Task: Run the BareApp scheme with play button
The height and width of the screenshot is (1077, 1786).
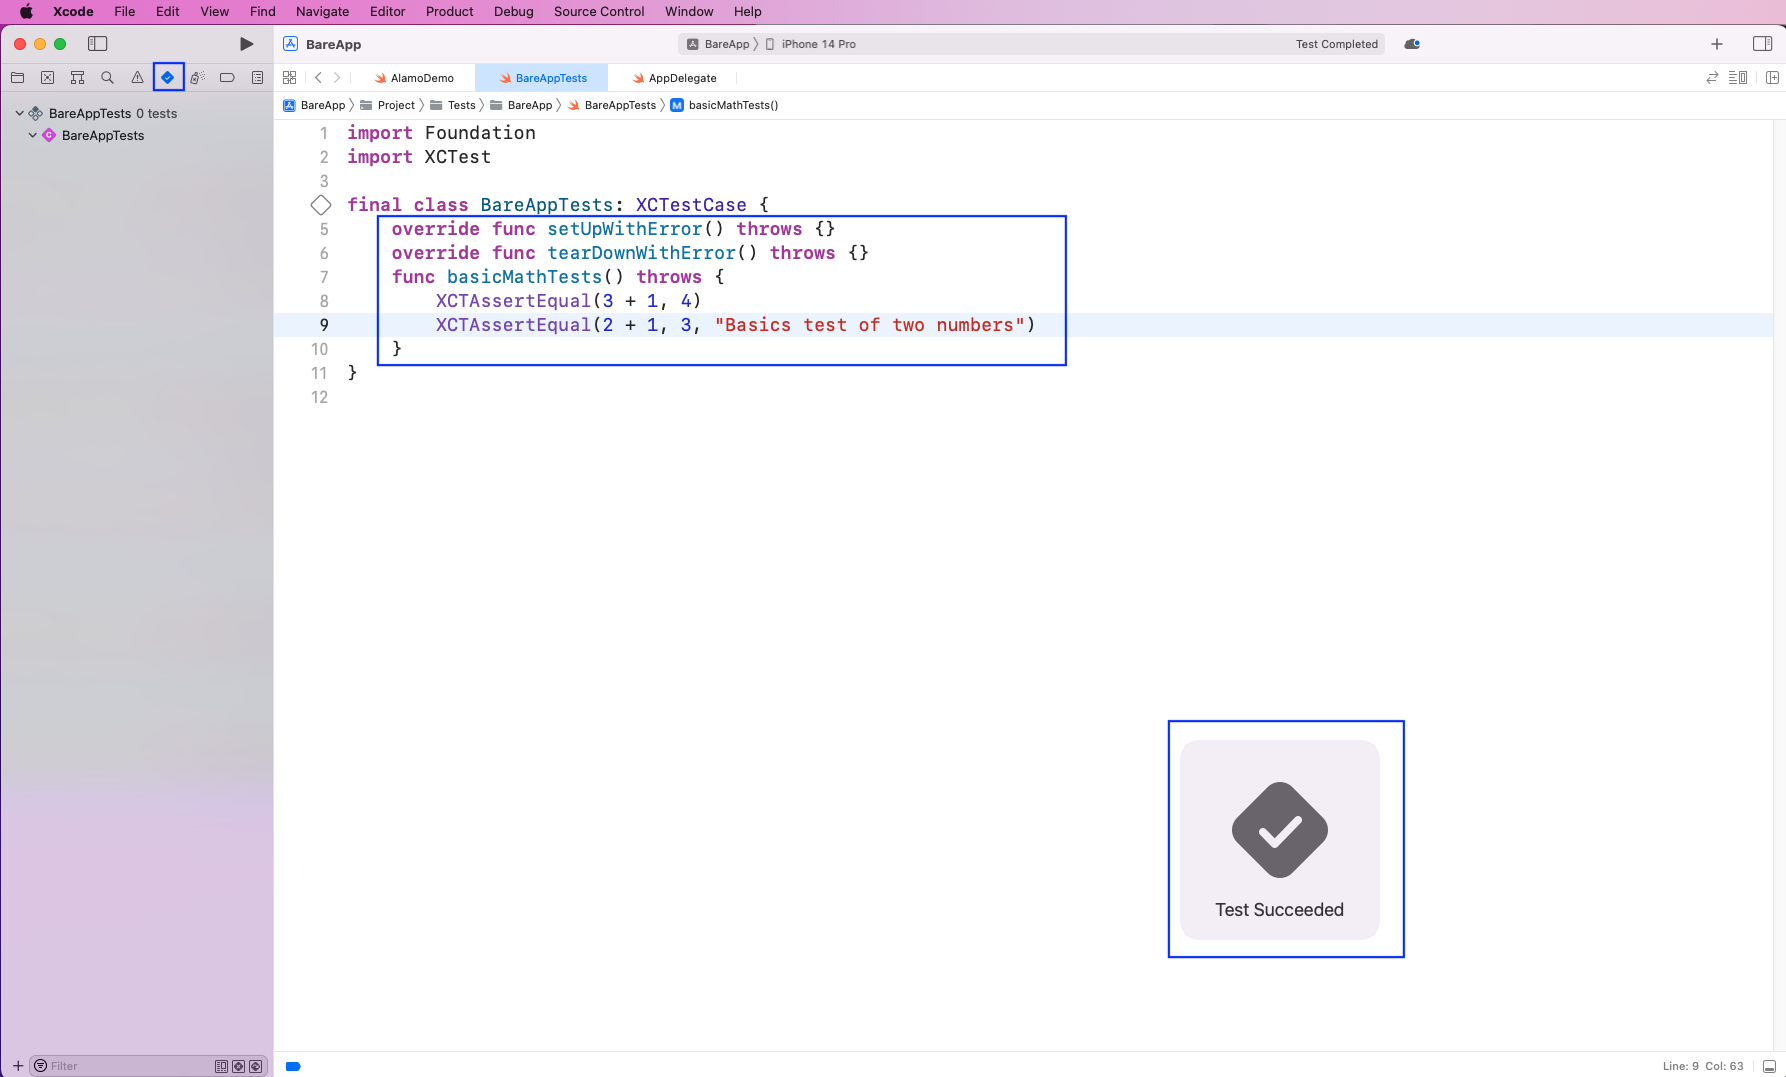Action: pyautogui.click(x=246, y=44)
